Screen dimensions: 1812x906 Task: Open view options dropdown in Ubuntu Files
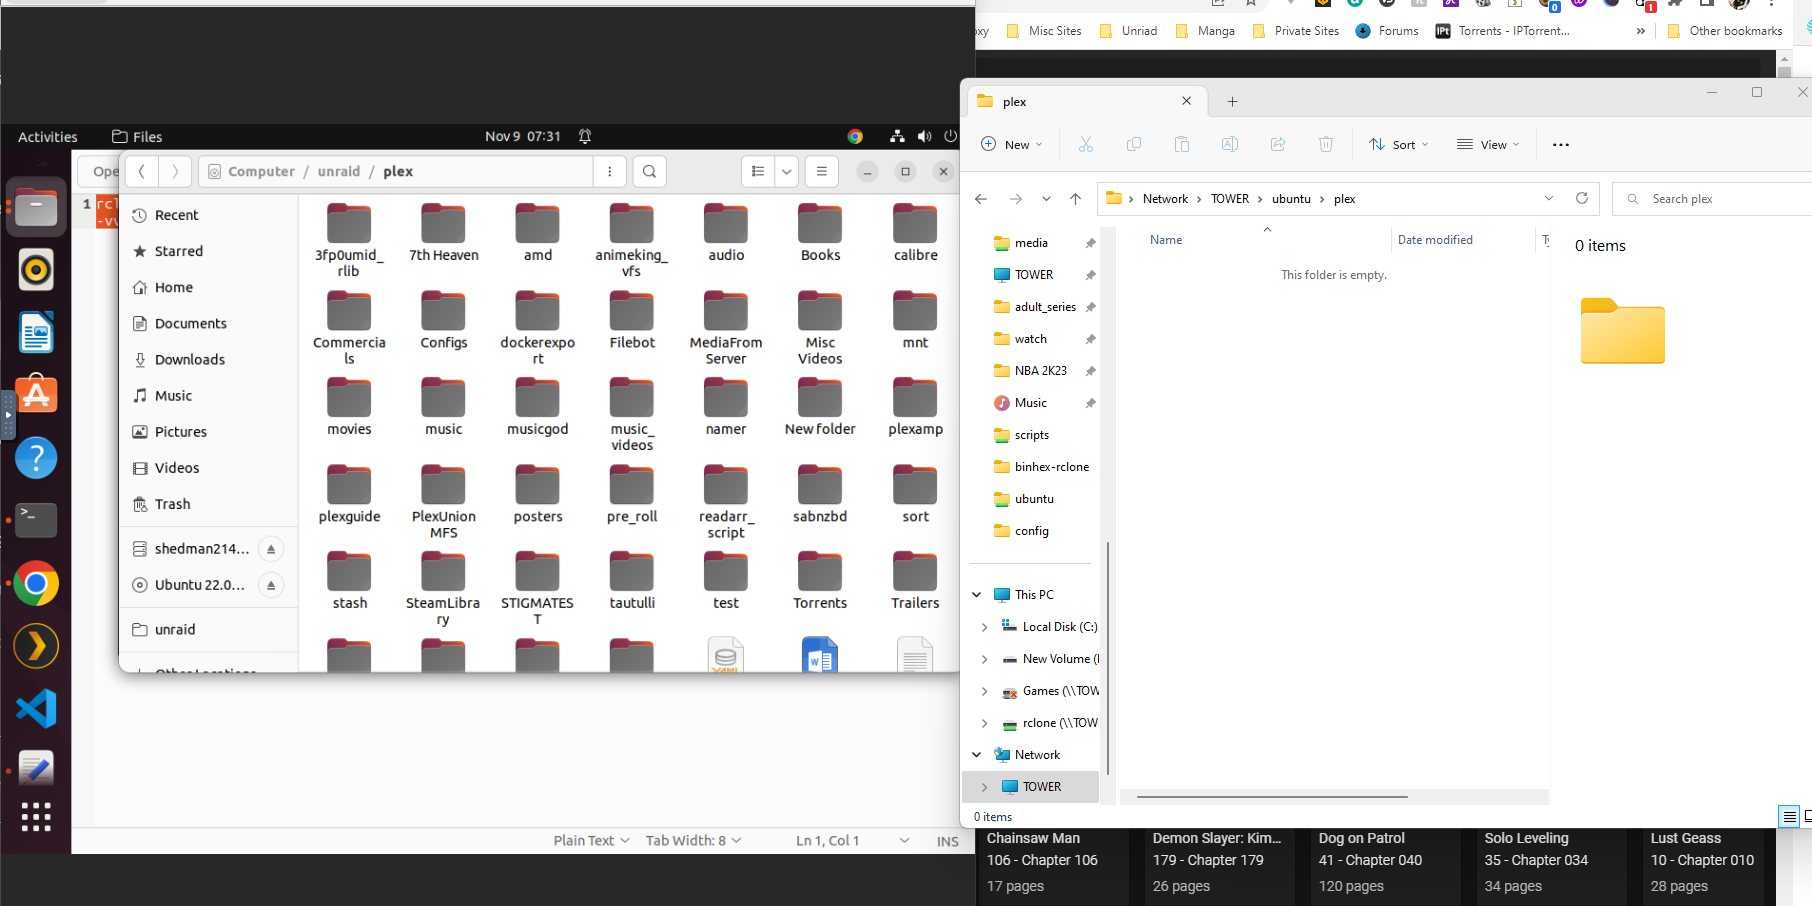point(787,171)
